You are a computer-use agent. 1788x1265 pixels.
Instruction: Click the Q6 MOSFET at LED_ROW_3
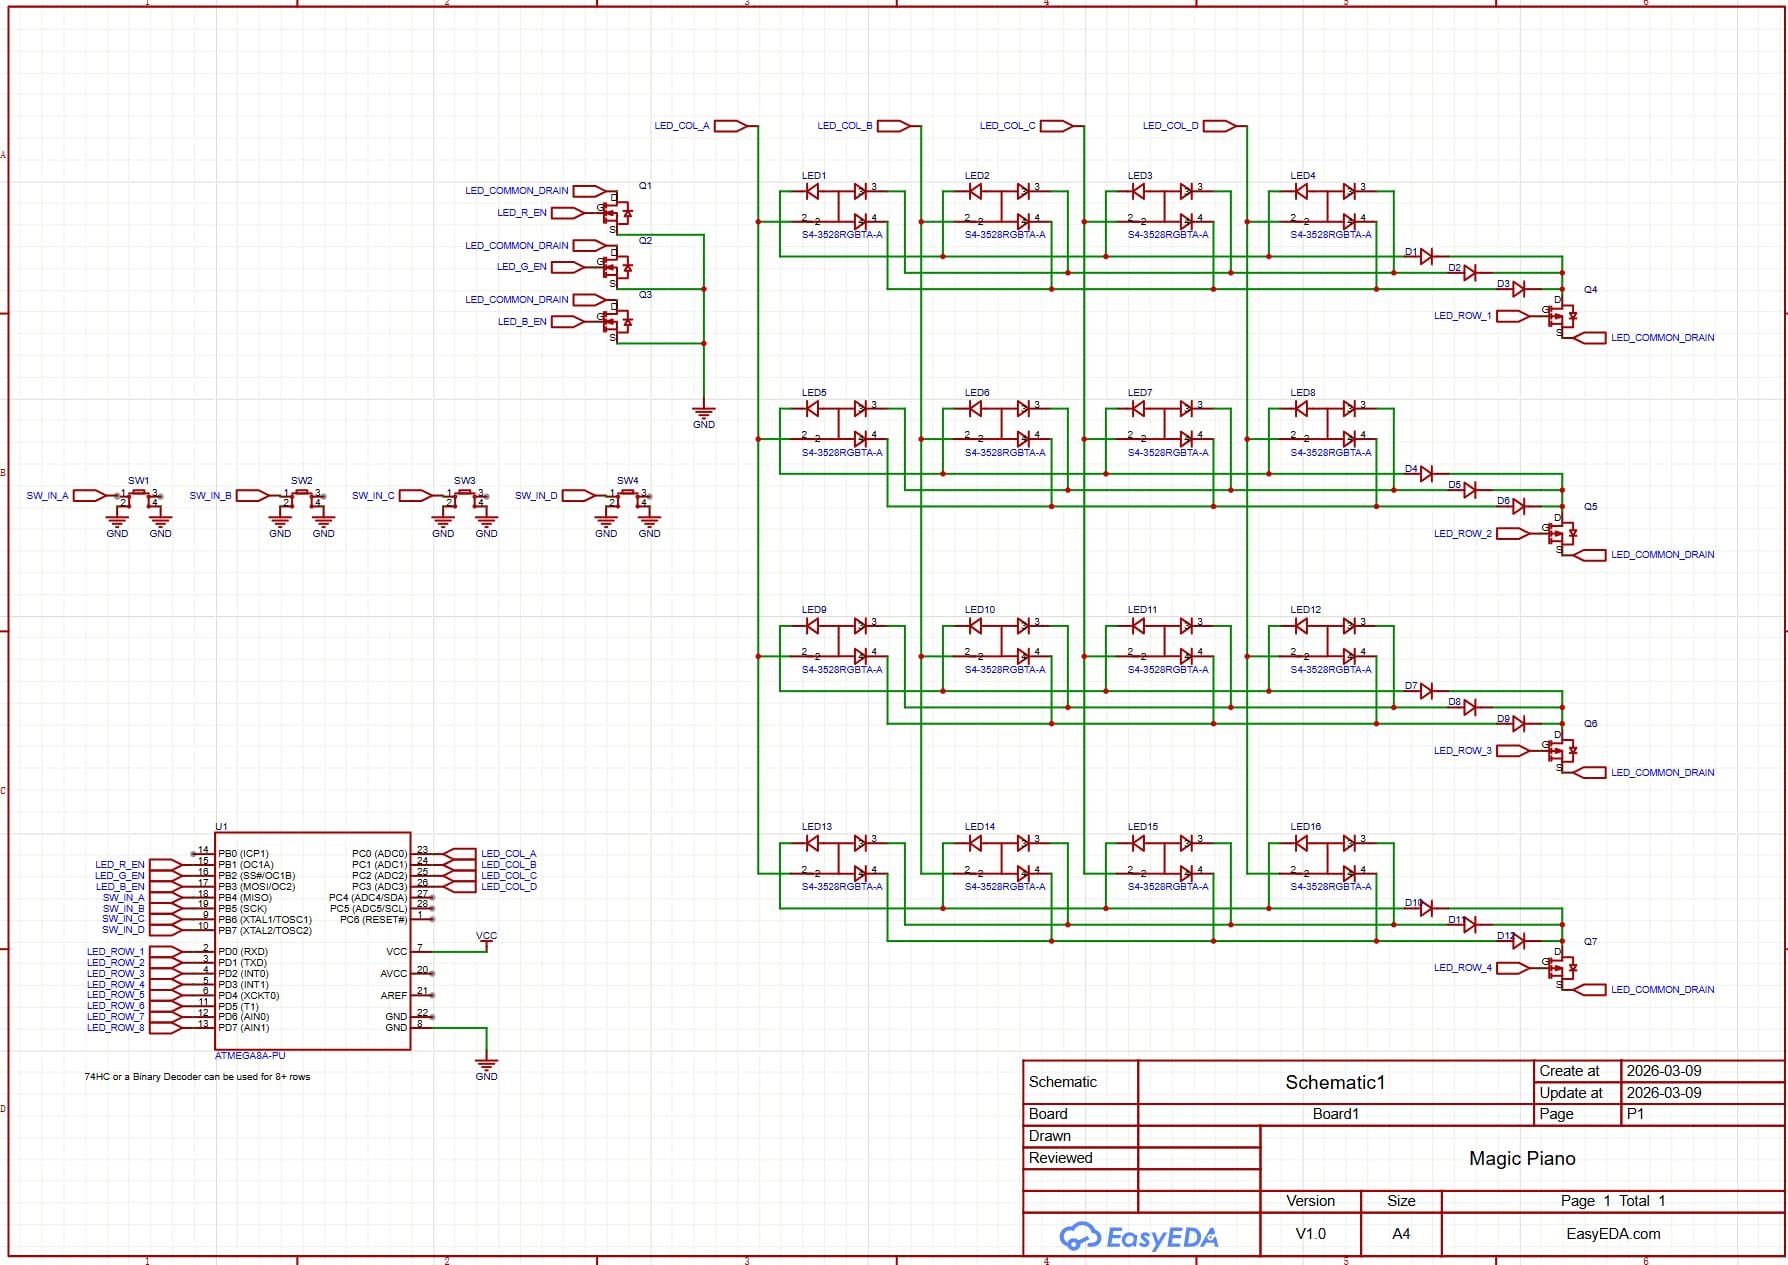coord(1561,750)
